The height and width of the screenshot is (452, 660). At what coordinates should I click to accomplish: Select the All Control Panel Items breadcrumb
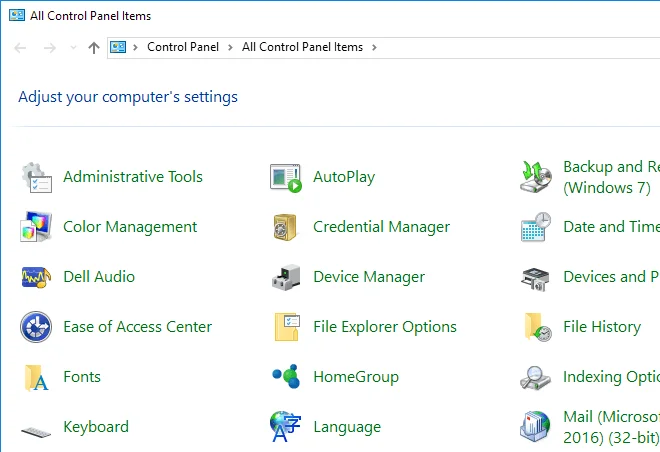302,47
